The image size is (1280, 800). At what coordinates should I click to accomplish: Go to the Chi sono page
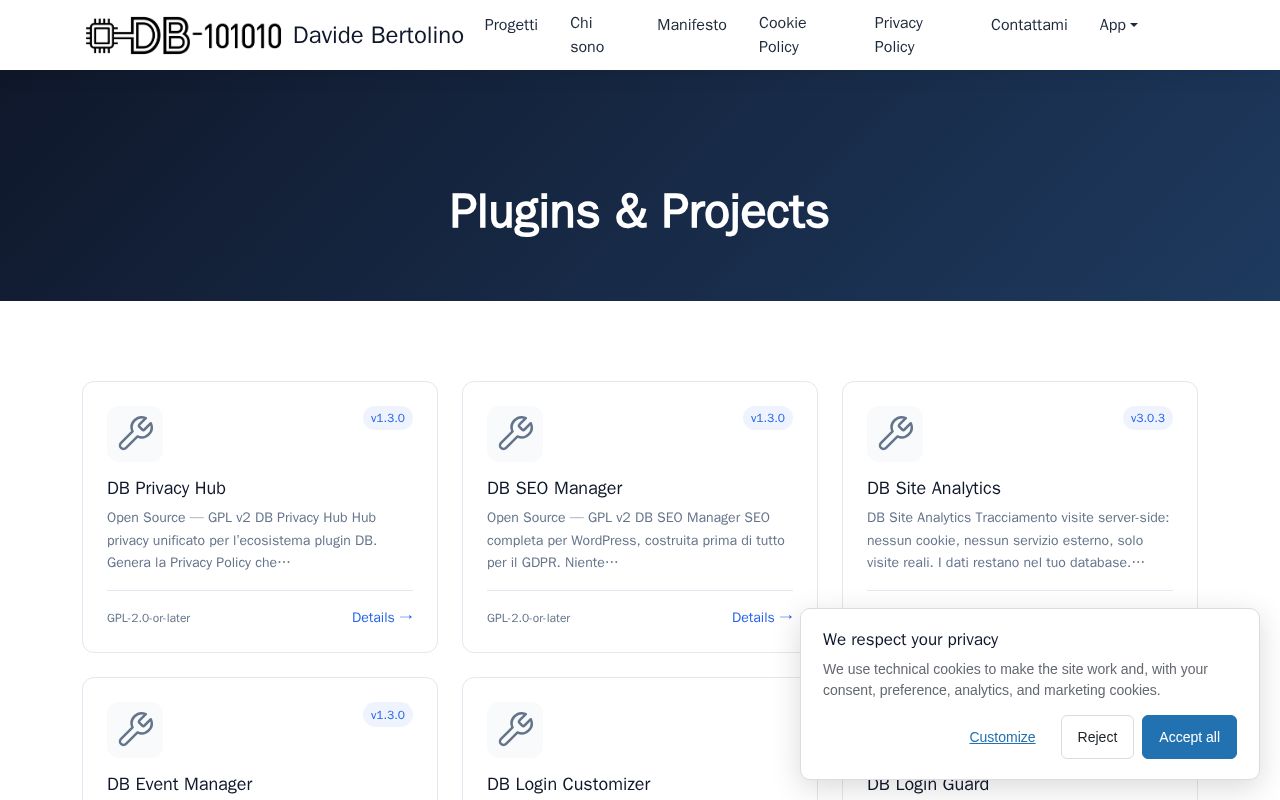tap(587, 35)
